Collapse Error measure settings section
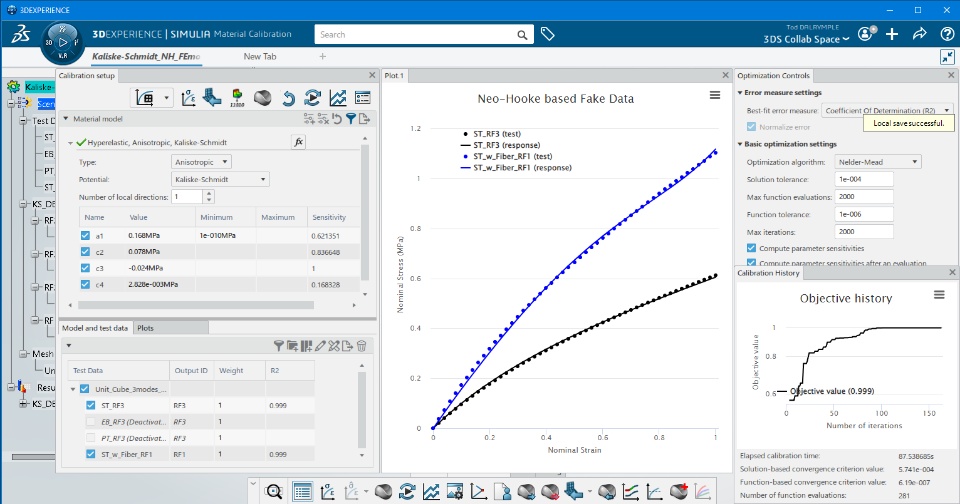960x504 pixels. pyautogui.click(x=740, y=92)
